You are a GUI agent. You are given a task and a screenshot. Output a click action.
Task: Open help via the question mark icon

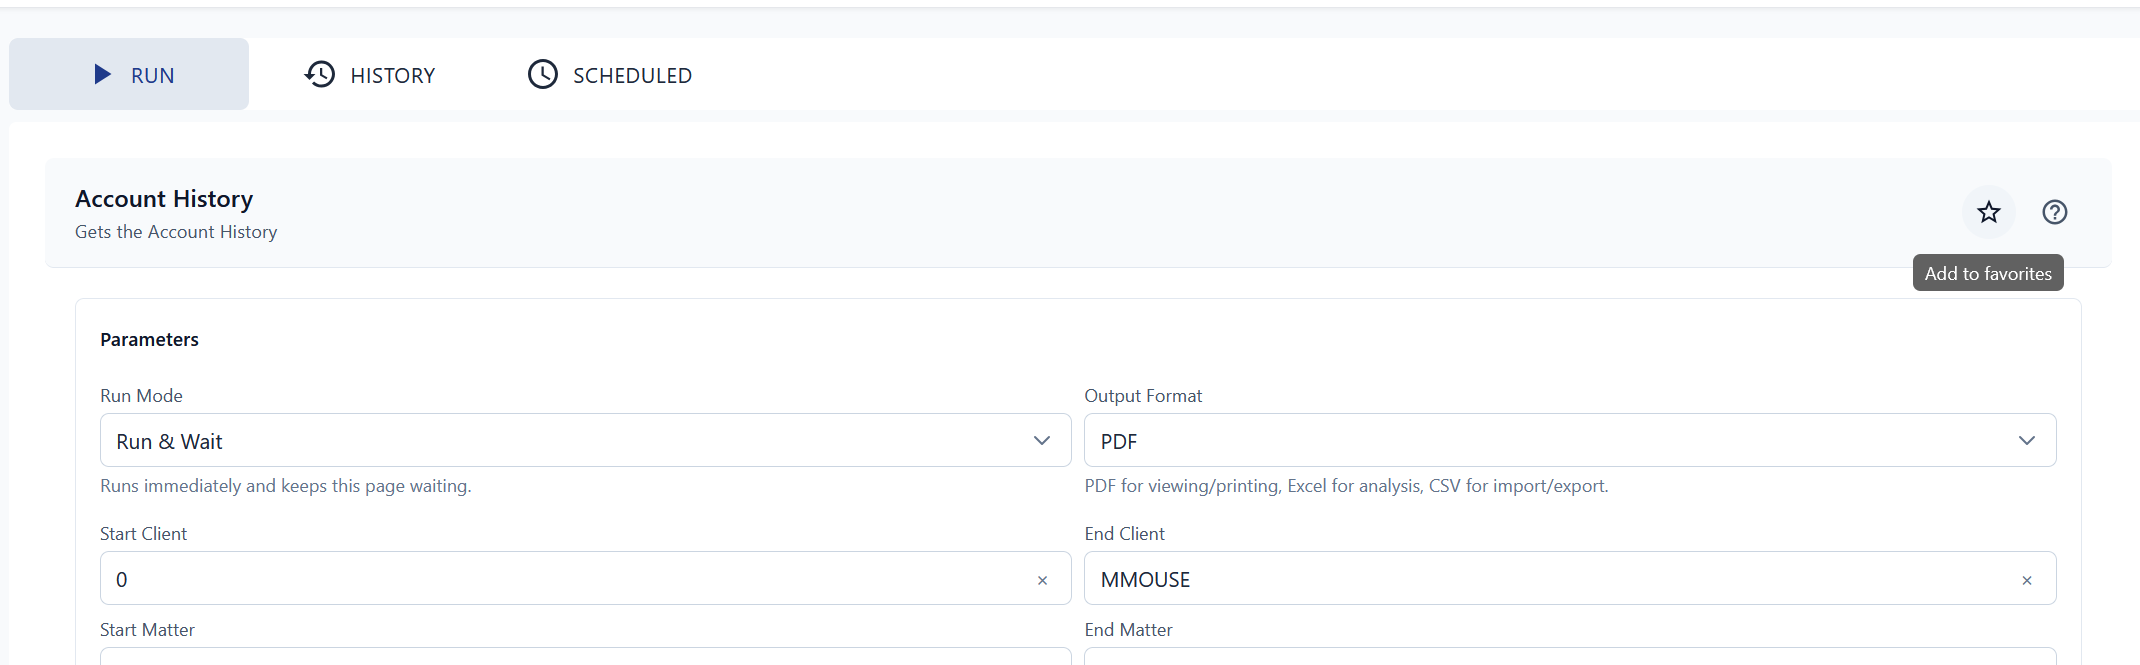(2054, 212)
